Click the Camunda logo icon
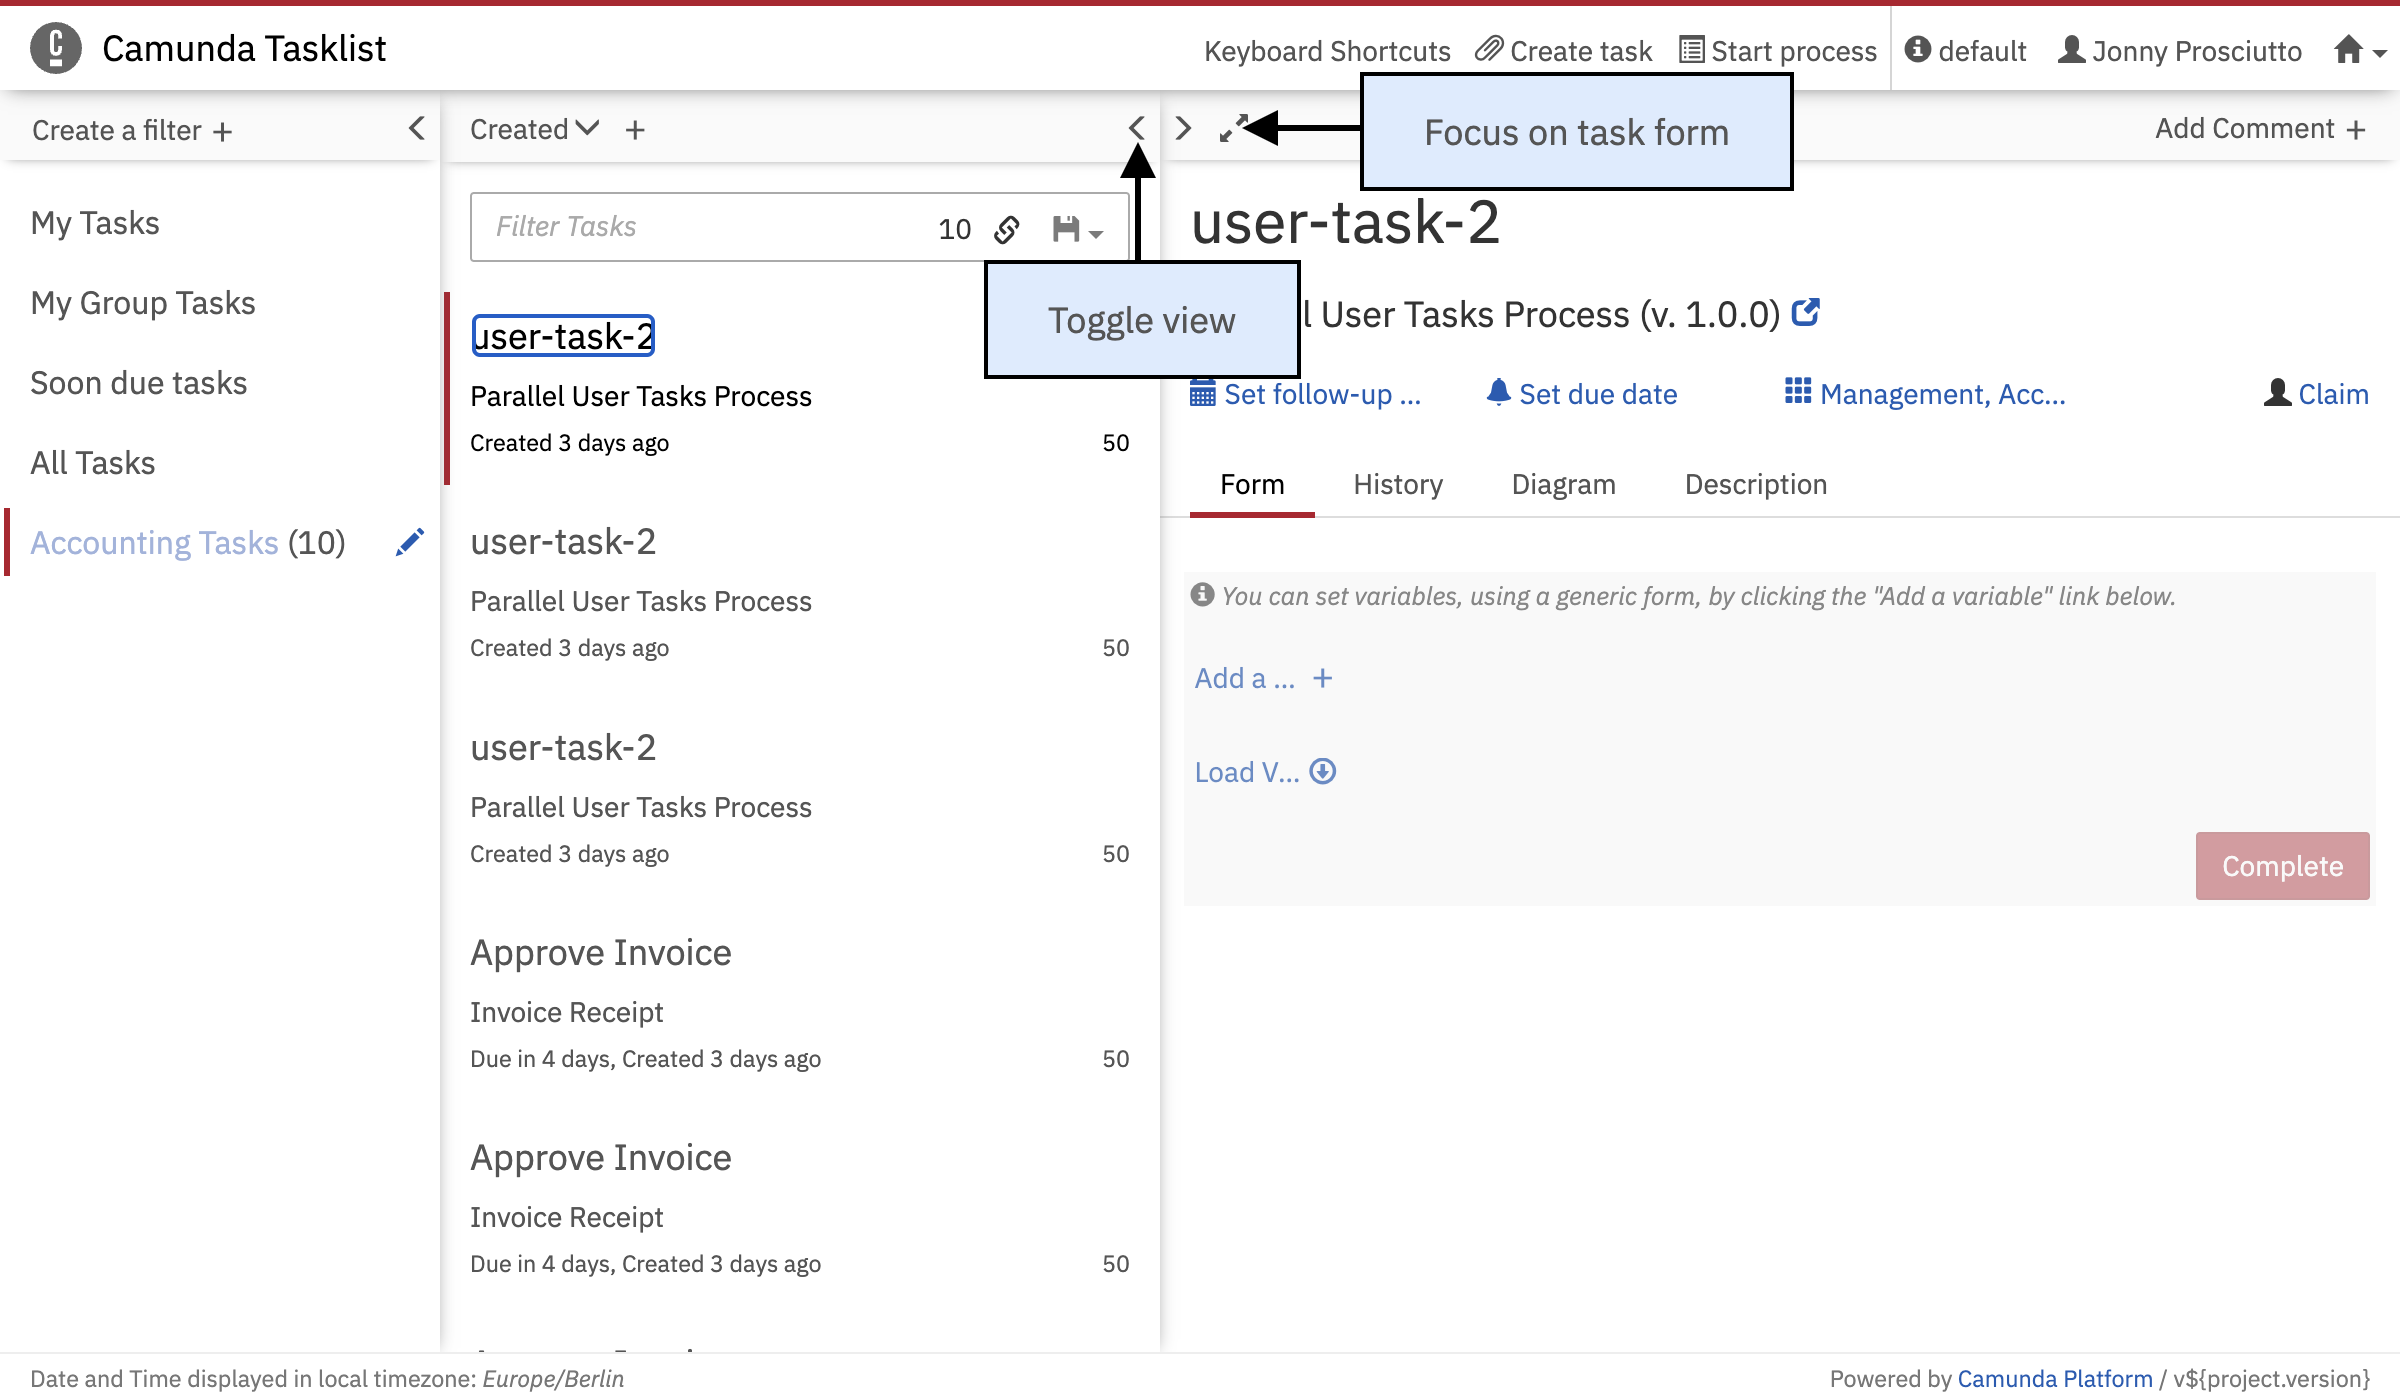The height and width of the screenshot is (1400, 2400). coord(56,48)
